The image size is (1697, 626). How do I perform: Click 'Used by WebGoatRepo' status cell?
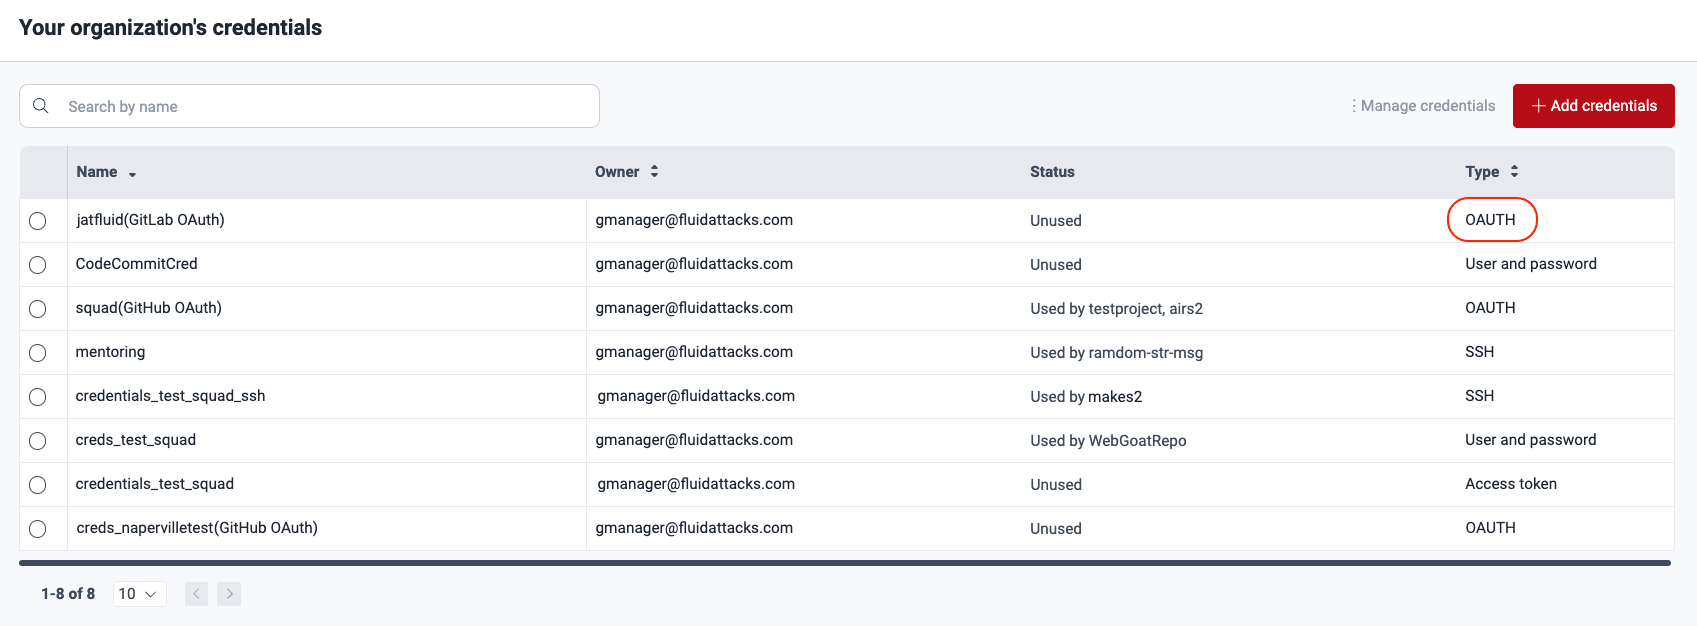coord(1108,441)
